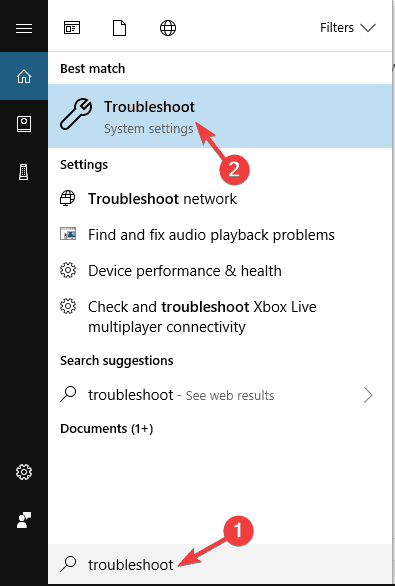The height and width of the screenshot is (586, 395).
Task: Click the gear icon beside Device performance & health
Action: click(68, 270)
